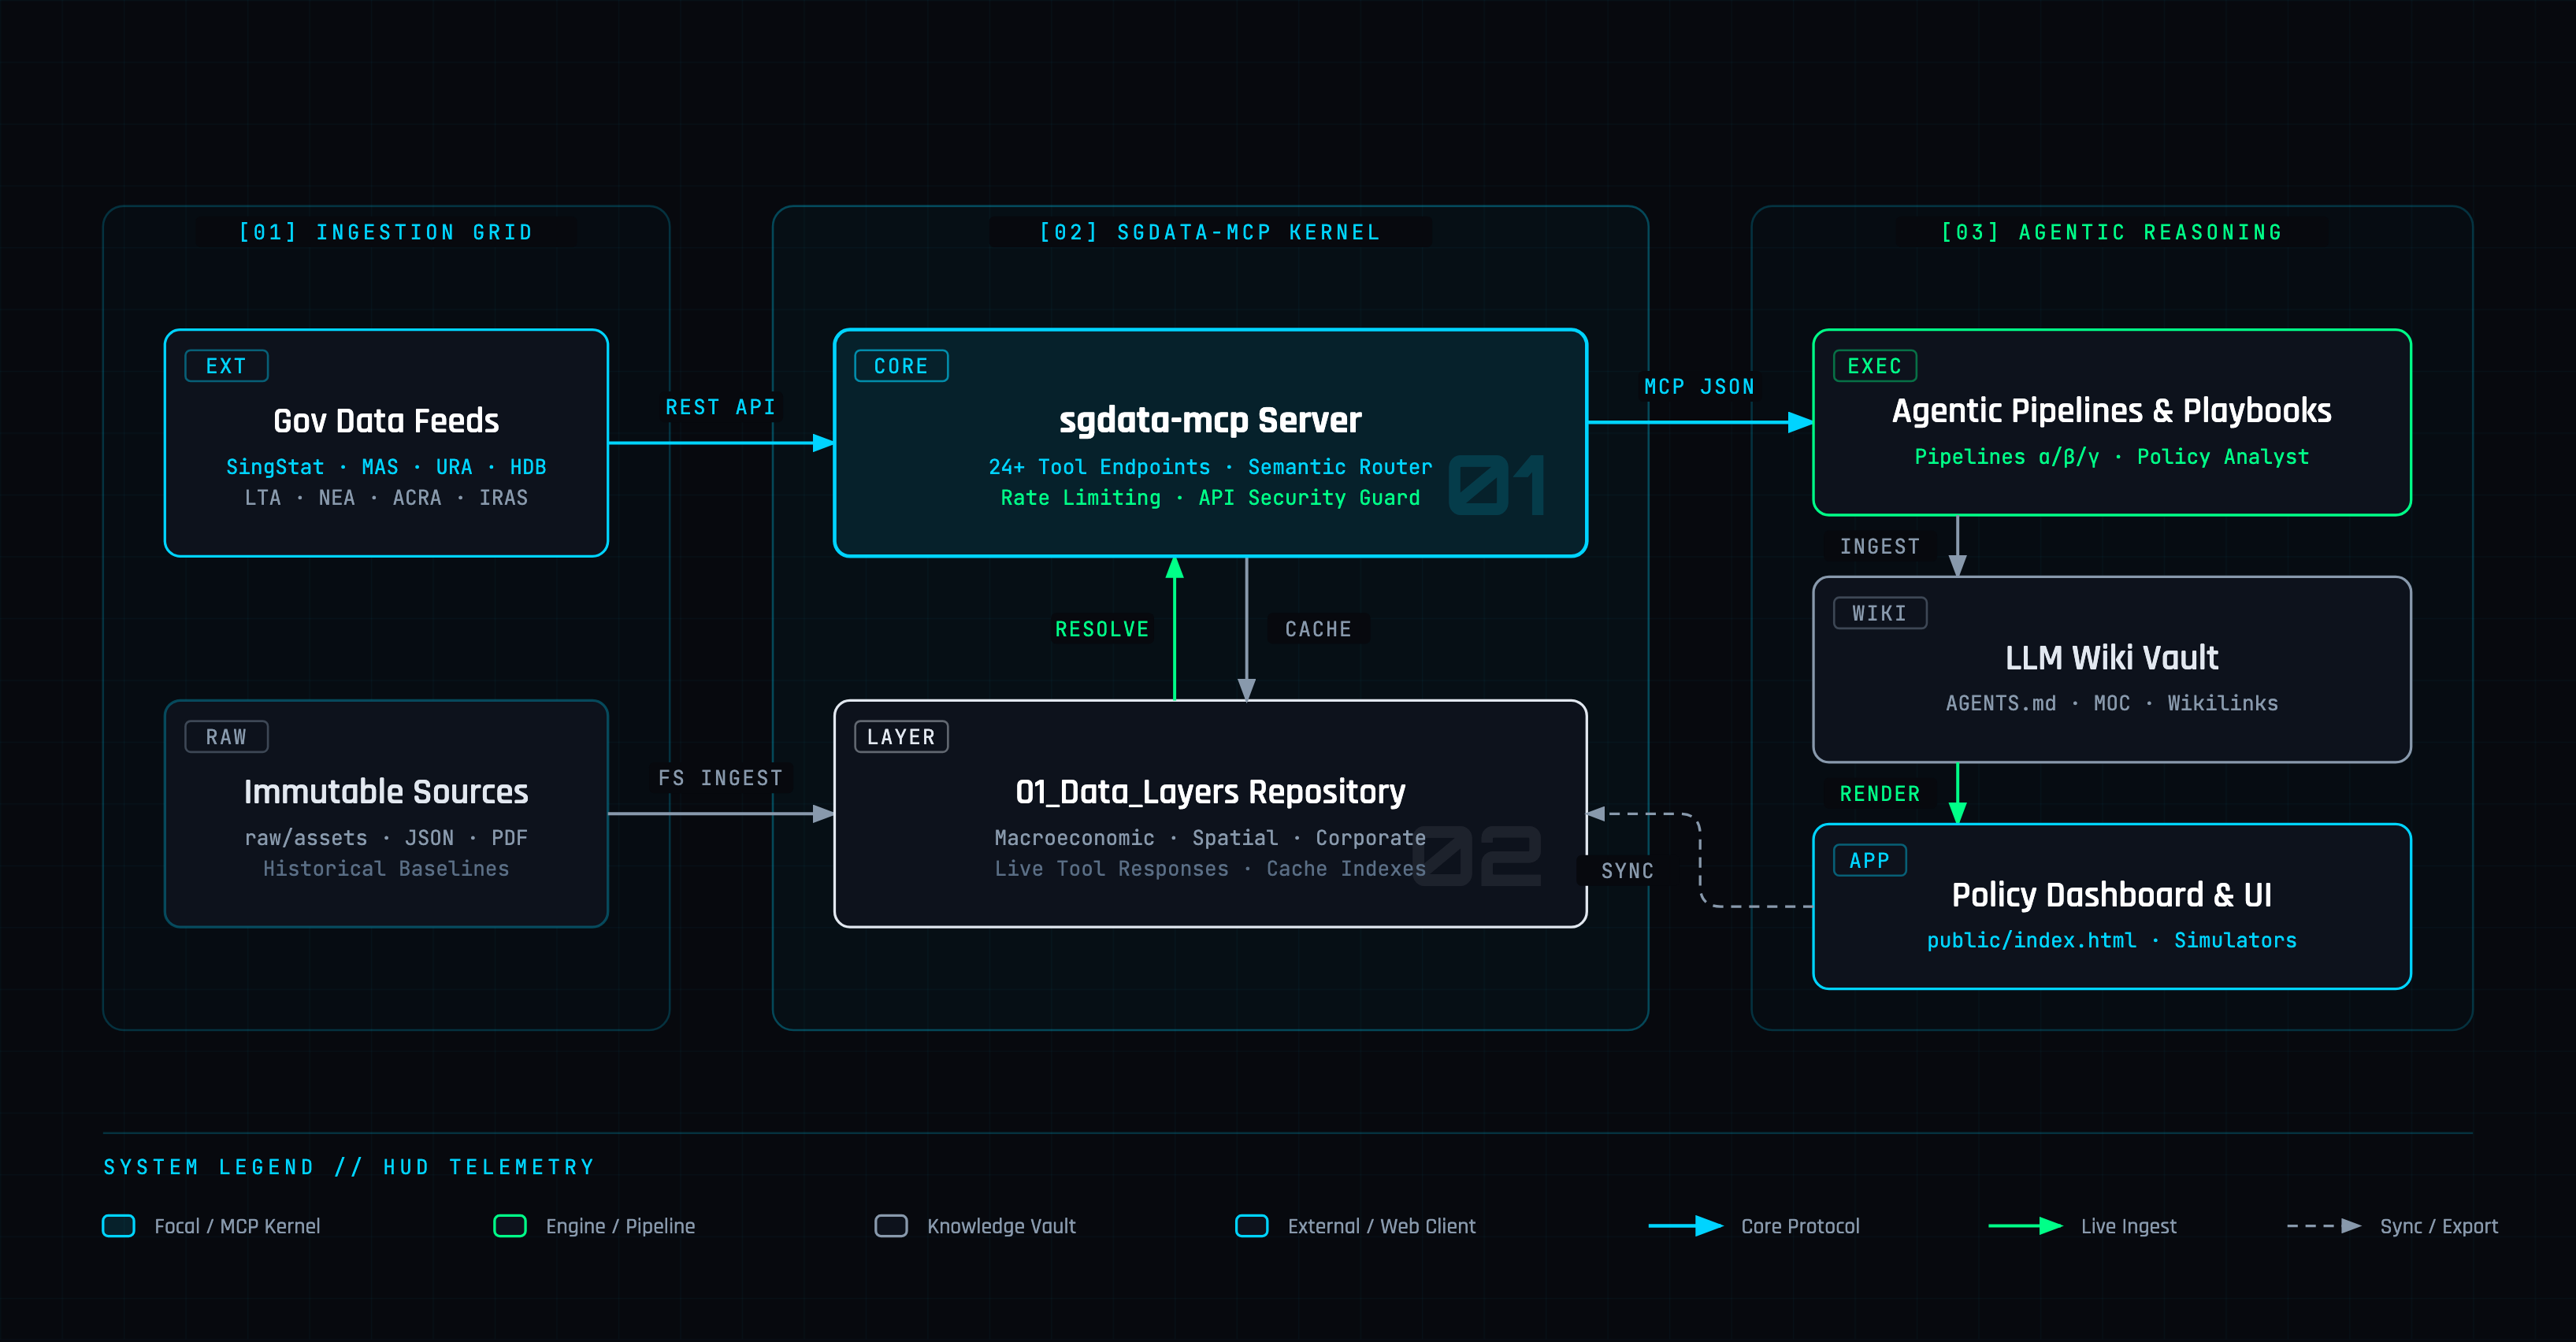Click the [02] SGDATA-MCP KERNEL header
2576x1342 pixels.
tap(1210, 233)
